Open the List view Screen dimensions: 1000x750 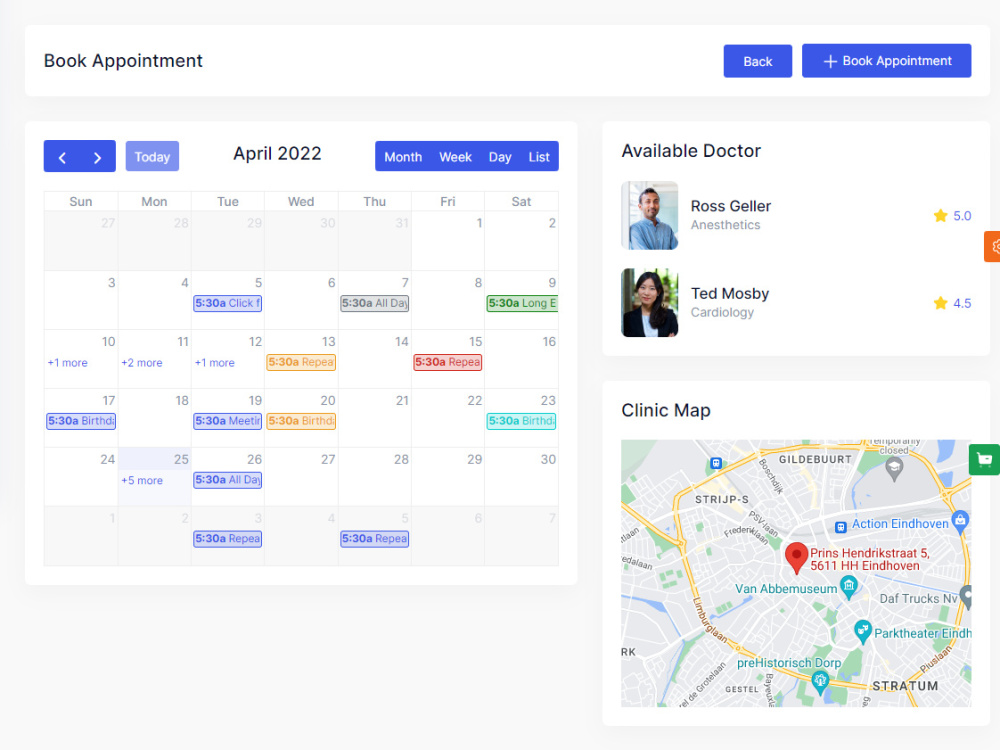click(x=539, y=156)
